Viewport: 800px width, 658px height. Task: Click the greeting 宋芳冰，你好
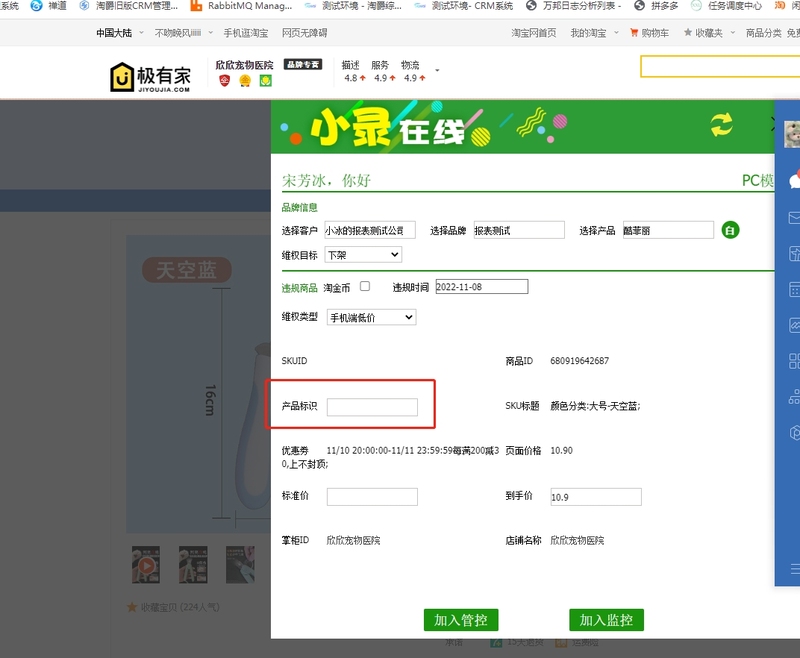point(326,180)
